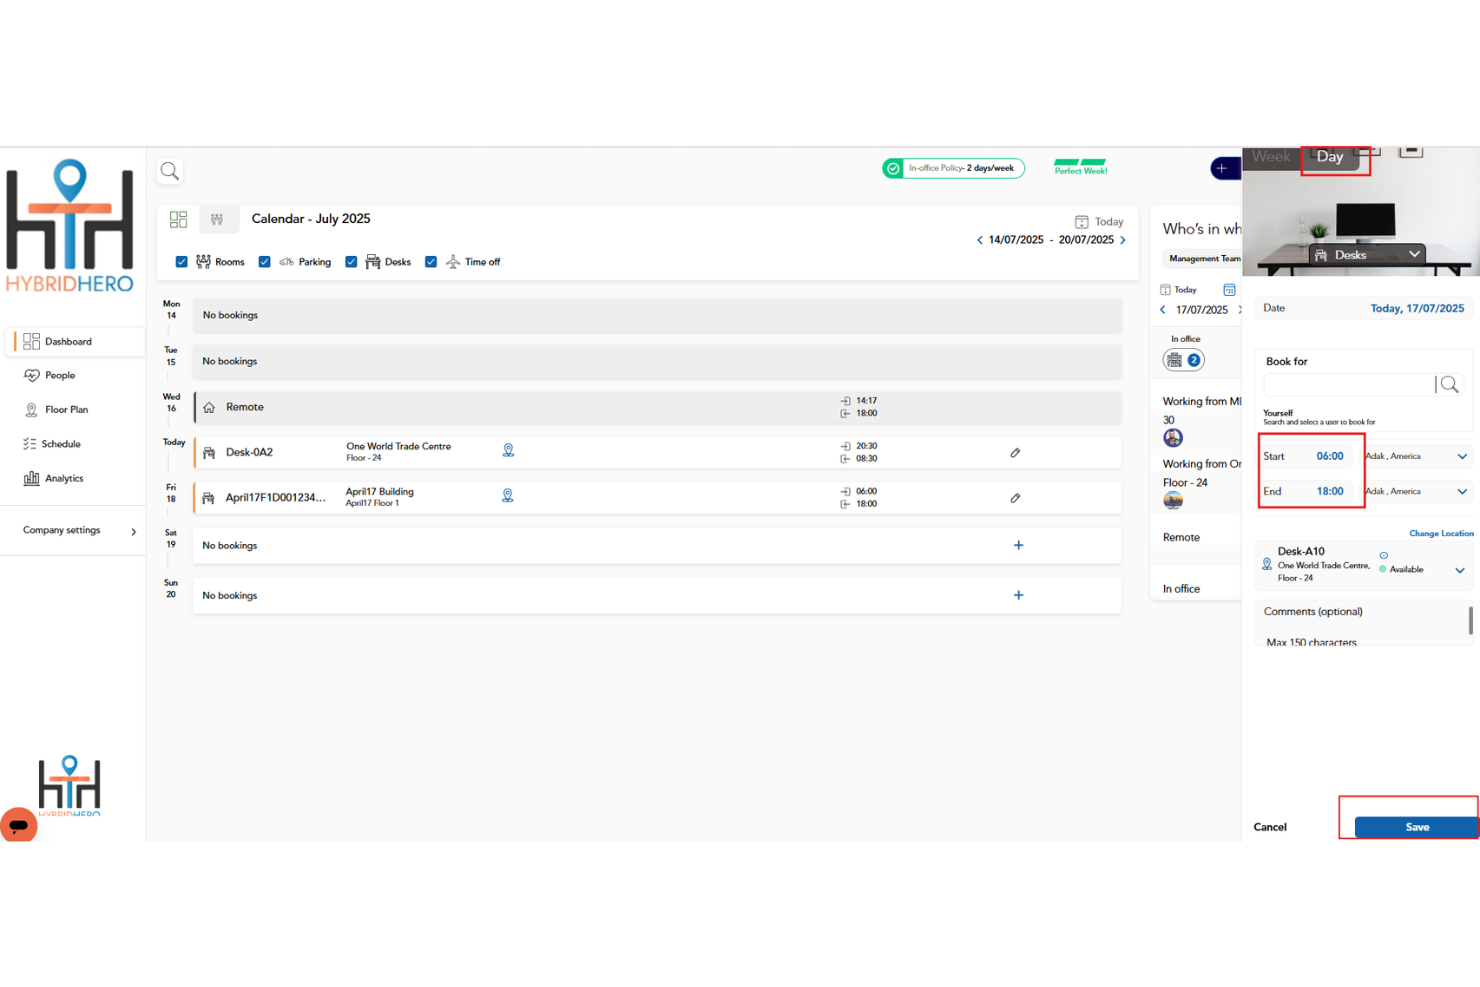This screenshot has width=1480, height=987.
Task: Disable the Parking filter checkbox
Action: [264, 261]
